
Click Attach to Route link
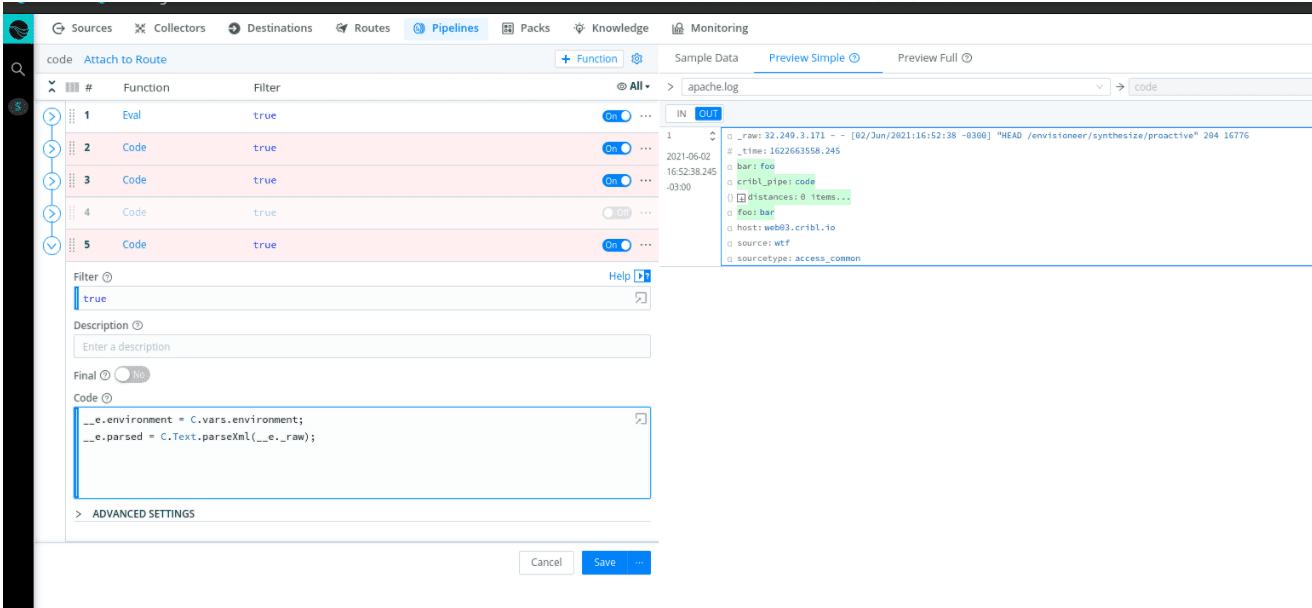pos(125,59)
